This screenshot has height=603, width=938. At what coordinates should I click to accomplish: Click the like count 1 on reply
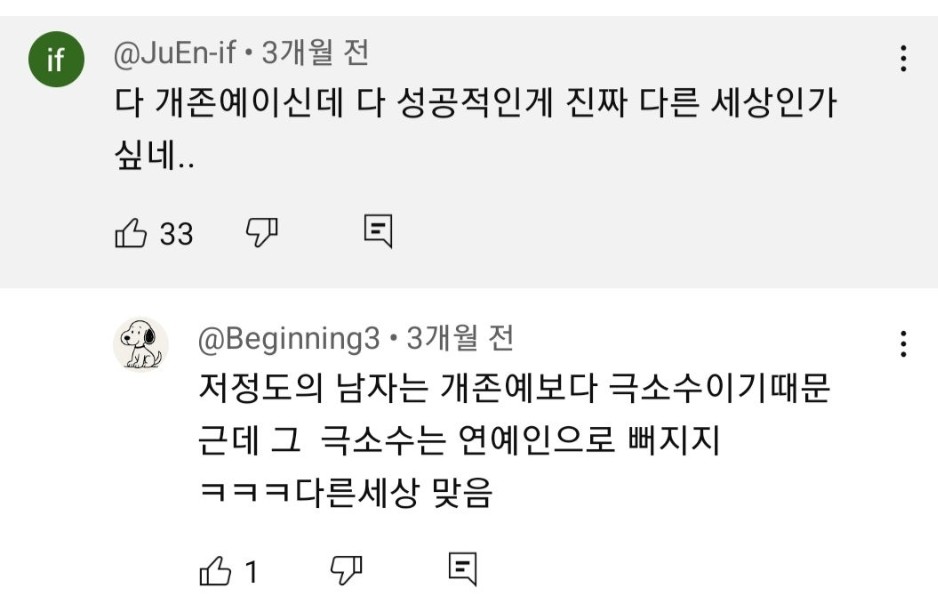[x=252, y=572]
